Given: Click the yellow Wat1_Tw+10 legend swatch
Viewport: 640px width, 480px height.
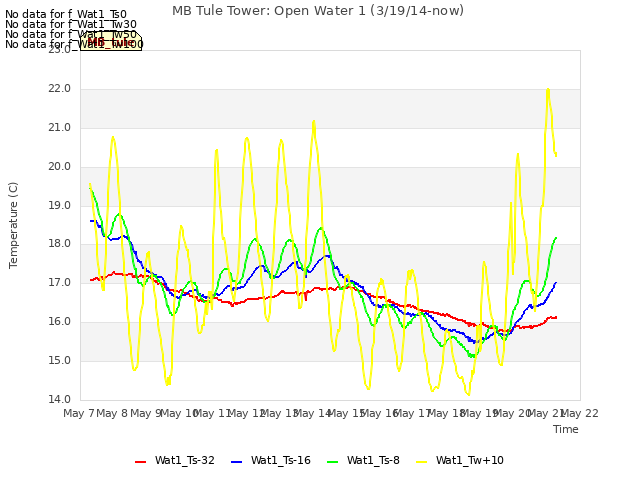Looking at the screenshot, I should 421,462.
